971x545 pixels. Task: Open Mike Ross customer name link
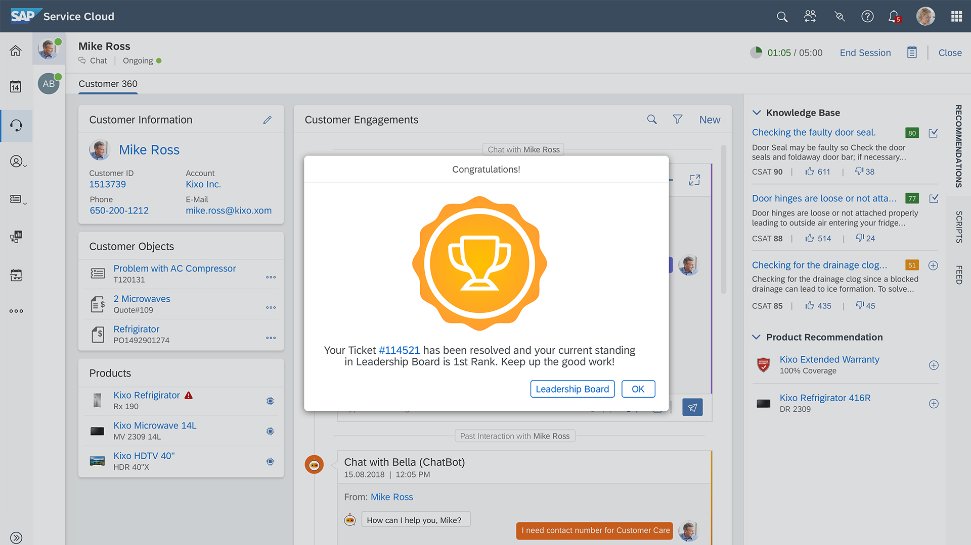tap(149, 150)
